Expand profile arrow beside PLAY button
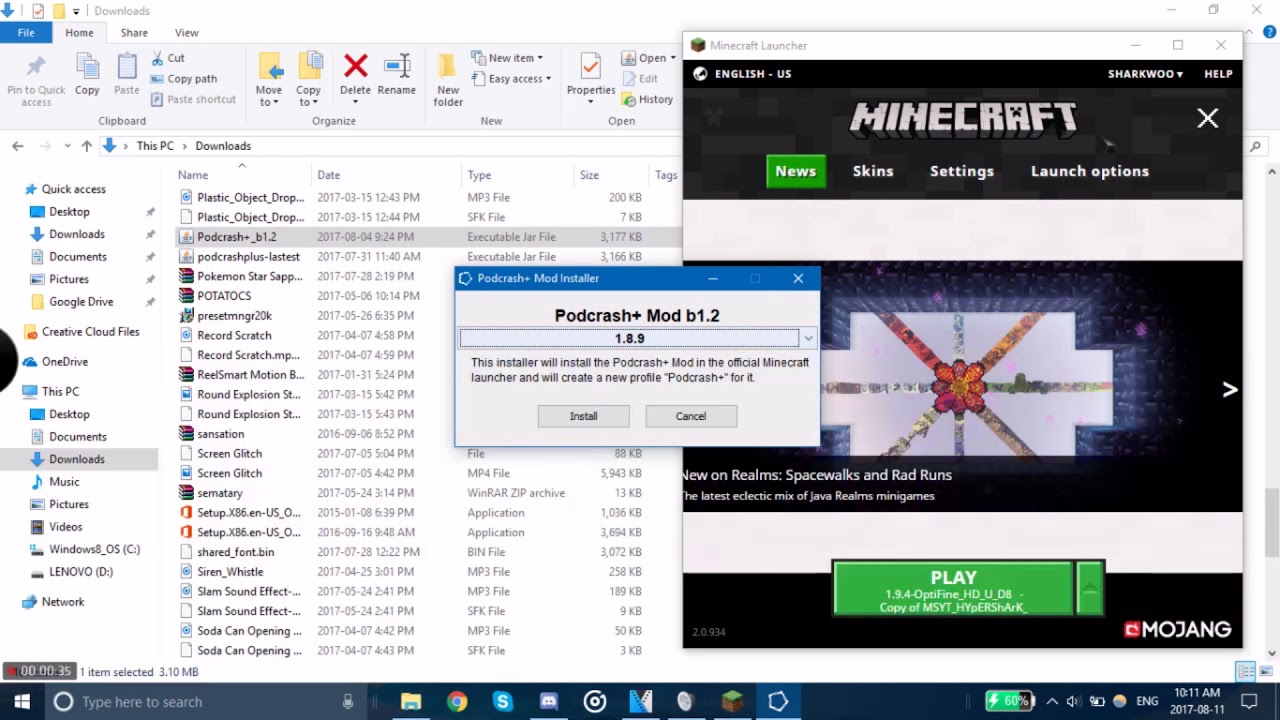 point(1089,588)
